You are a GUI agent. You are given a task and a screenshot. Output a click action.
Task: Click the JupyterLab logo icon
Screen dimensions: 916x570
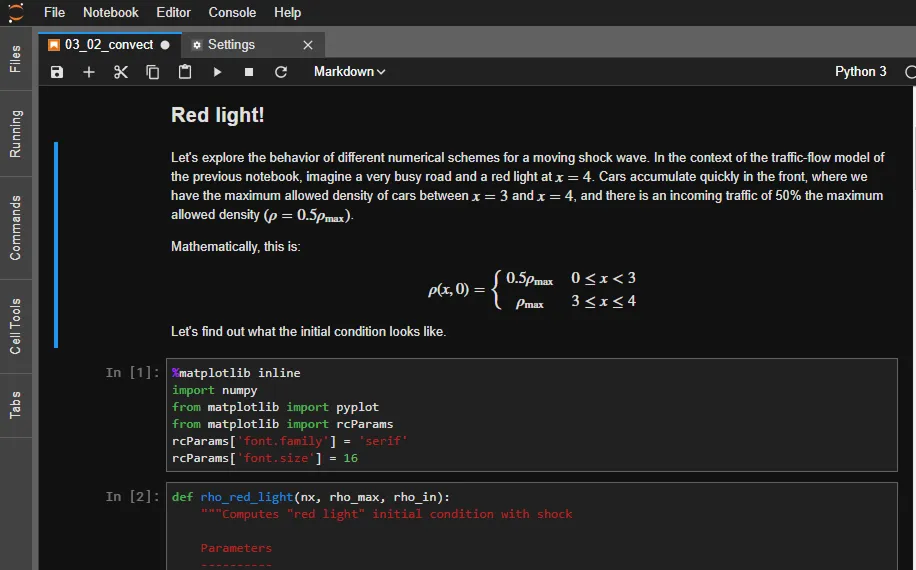pyautogui.click(x=16, y=13)
